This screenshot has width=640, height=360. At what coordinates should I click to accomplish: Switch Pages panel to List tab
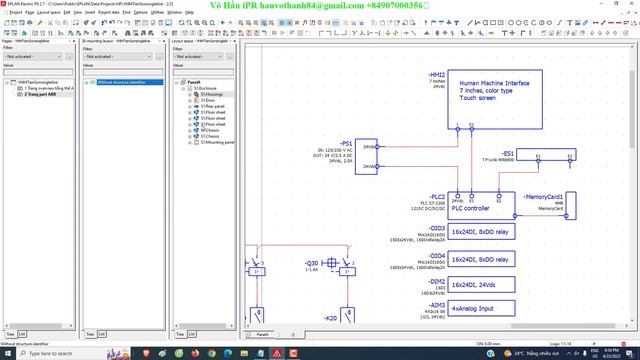pos(22,334)
